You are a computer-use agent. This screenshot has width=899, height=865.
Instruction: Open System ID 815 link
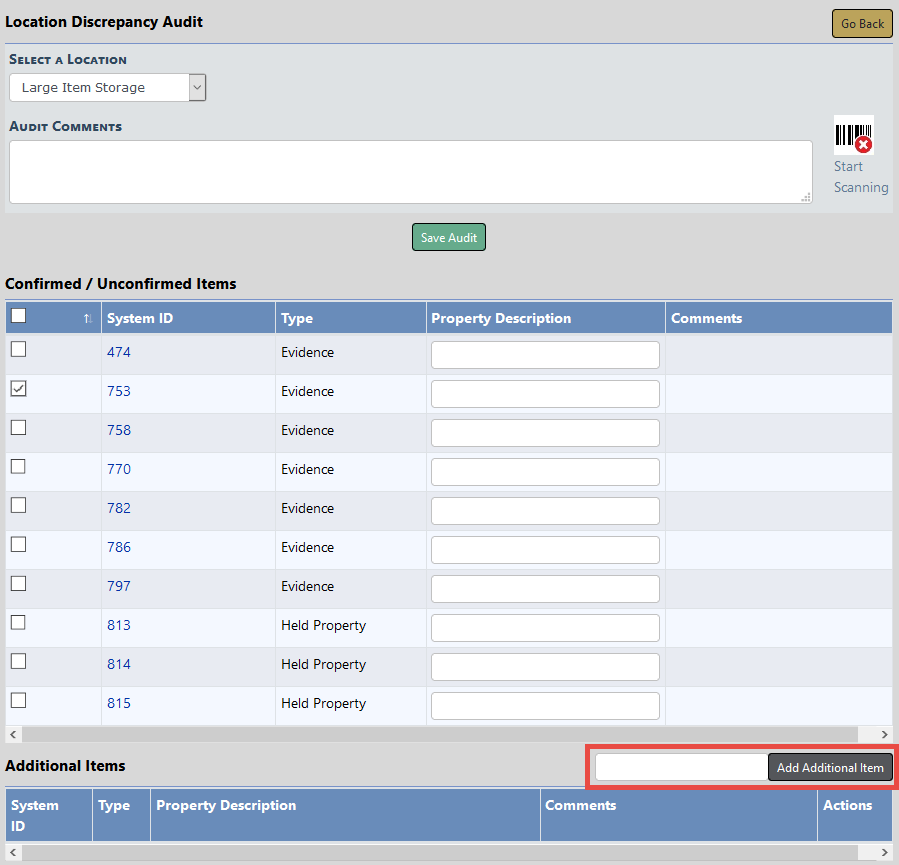click(119, 704)
